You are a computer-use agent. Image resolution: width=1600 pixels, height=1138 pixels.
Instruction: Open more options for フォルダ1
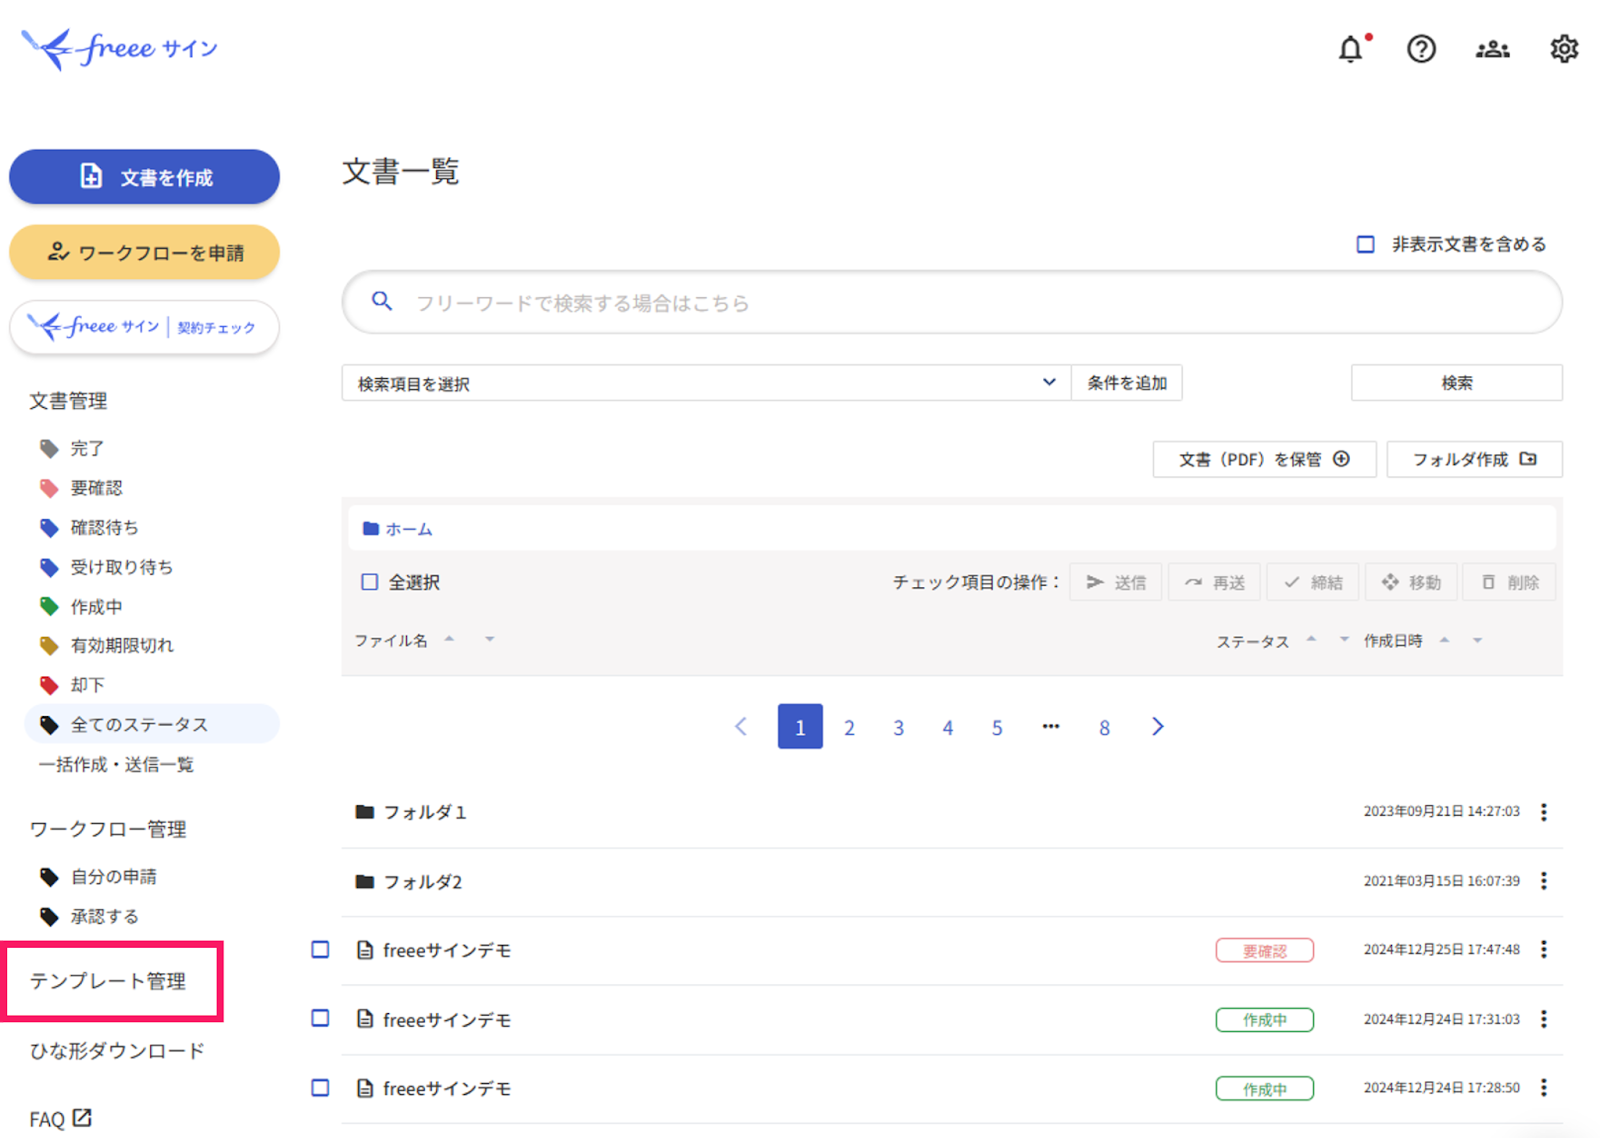coord(1544,812)
